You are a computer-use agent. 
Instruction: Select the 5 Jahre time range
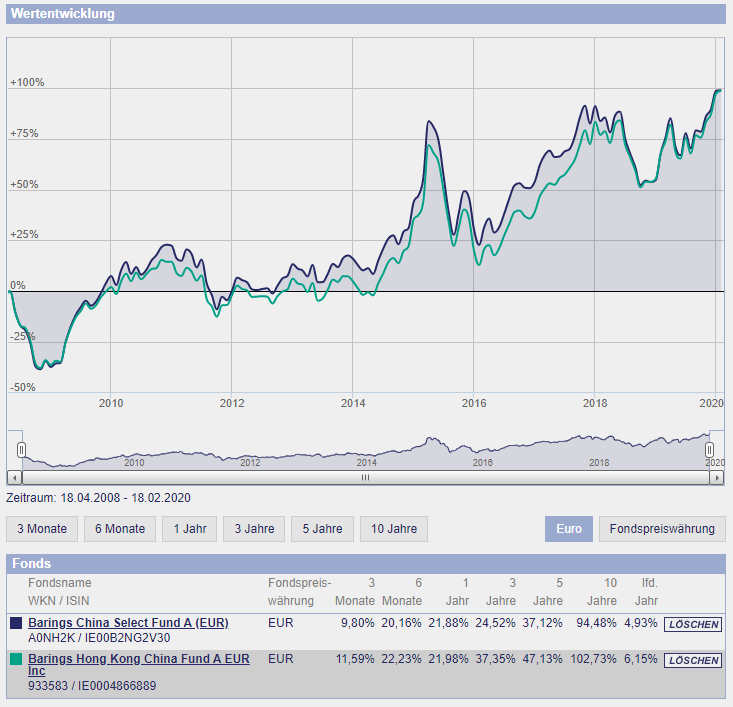click(322, 529)
